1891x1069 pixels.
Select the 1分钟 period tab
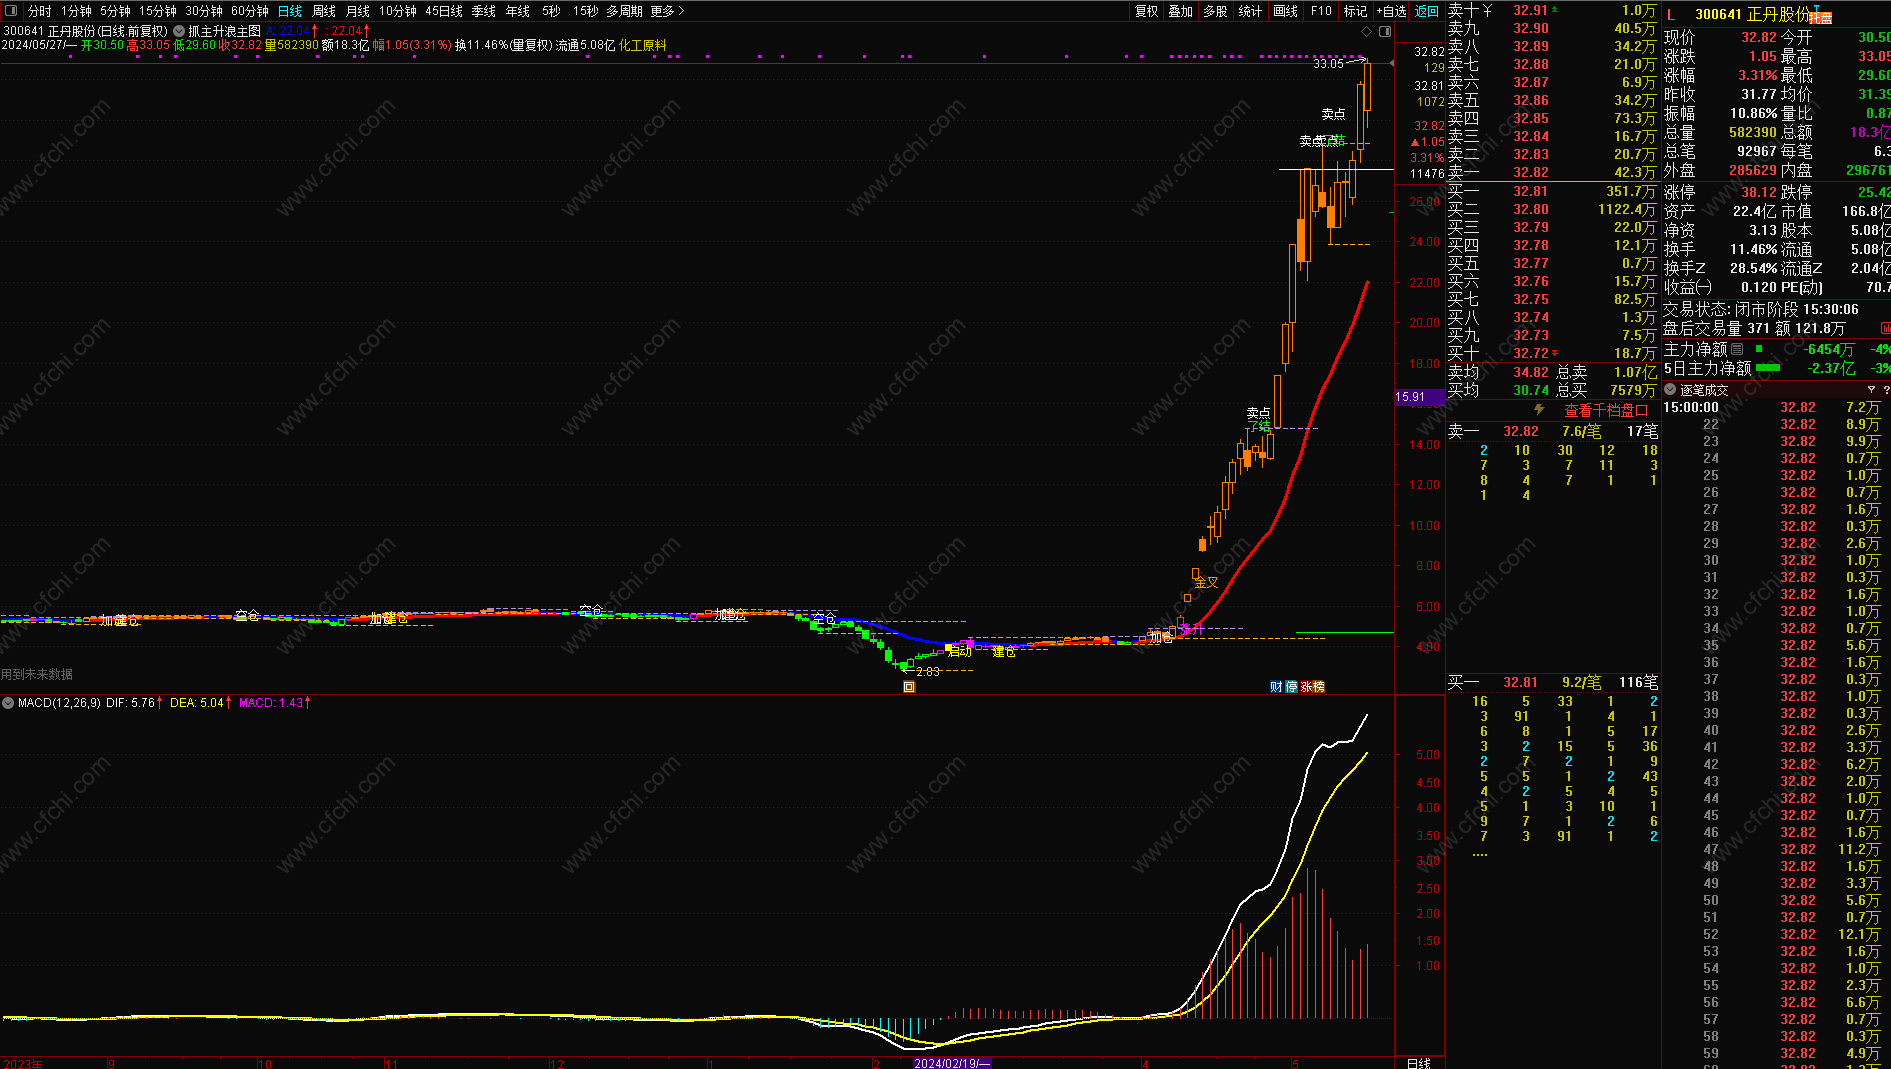click(x=76, y=11)
